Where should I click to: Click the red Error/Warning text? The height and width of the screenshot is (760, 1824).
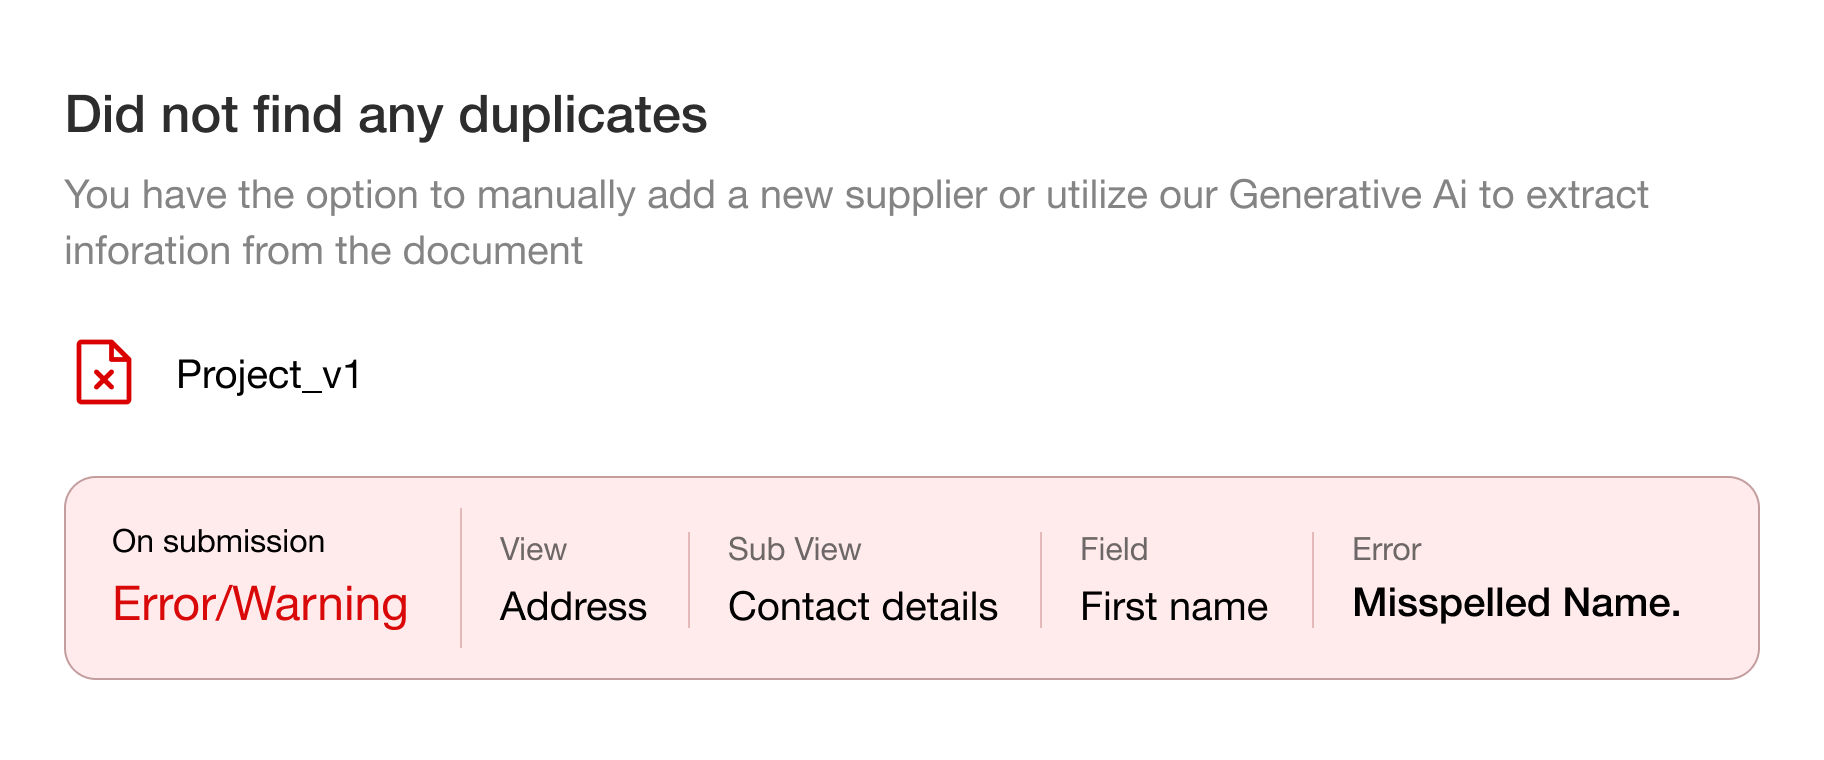pyautogui.click(x=260, y=604)
